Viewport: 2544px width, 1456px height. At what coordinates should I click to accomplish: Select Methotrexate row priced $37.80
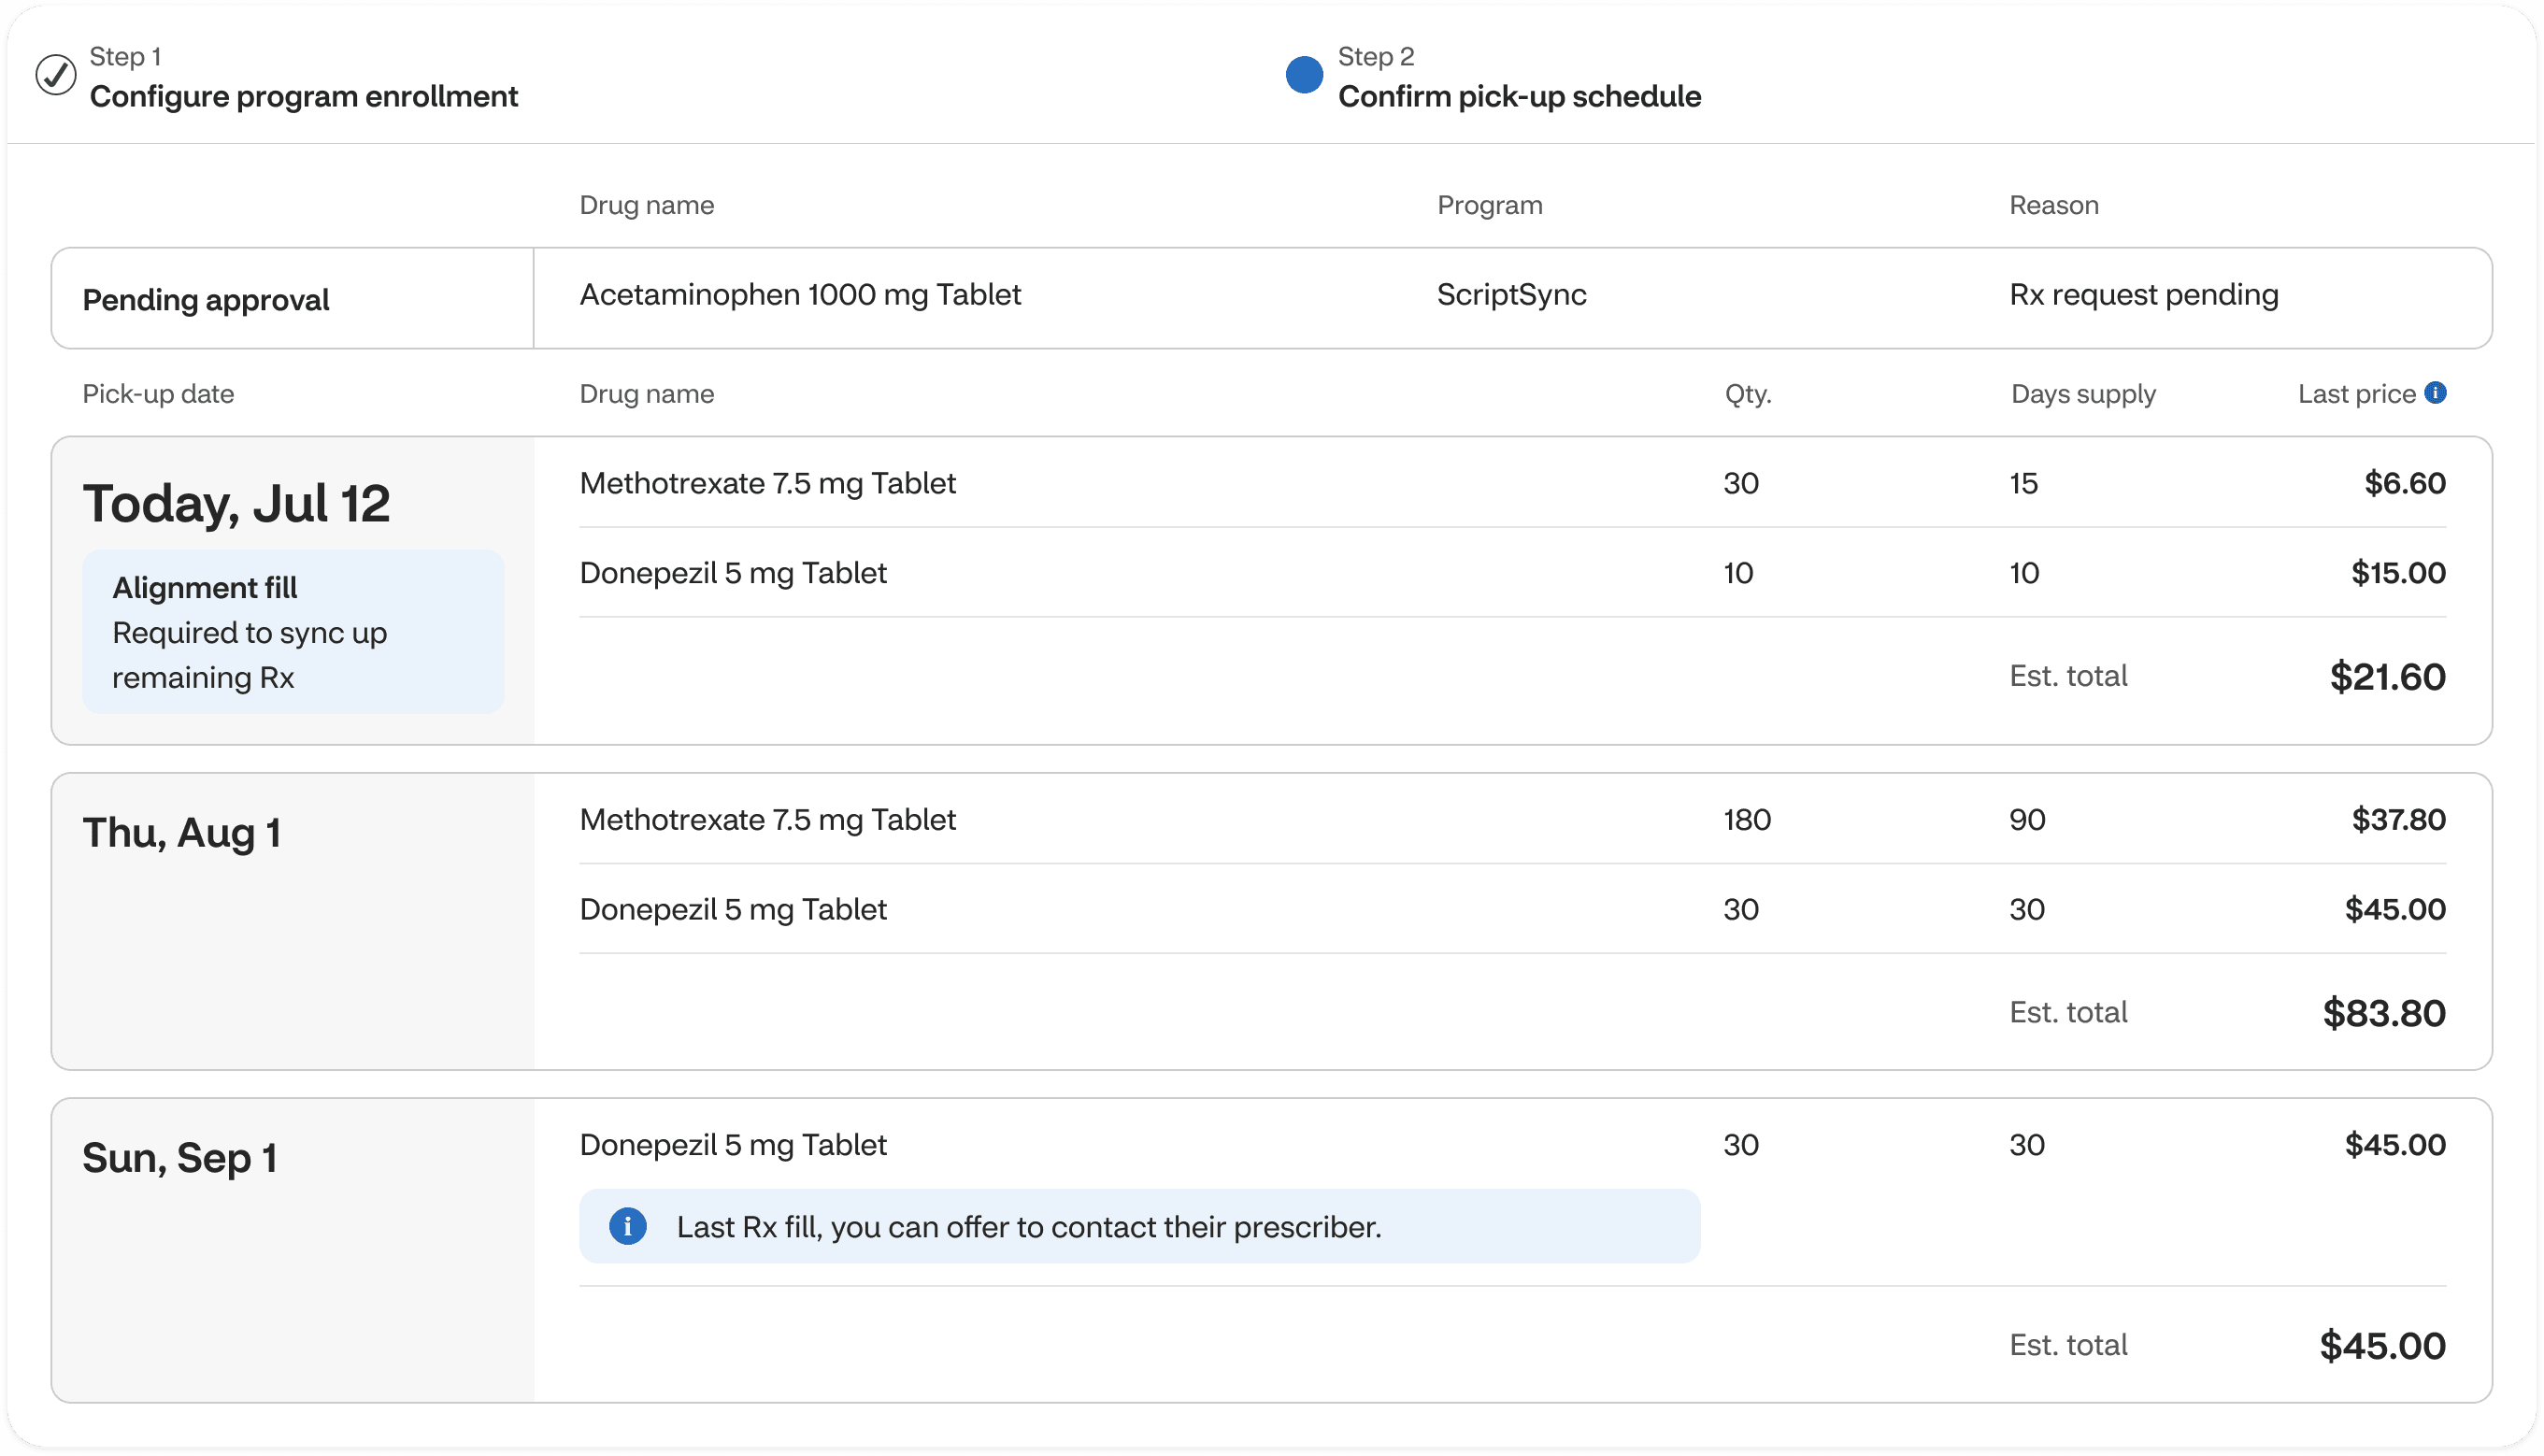point(767,820)
